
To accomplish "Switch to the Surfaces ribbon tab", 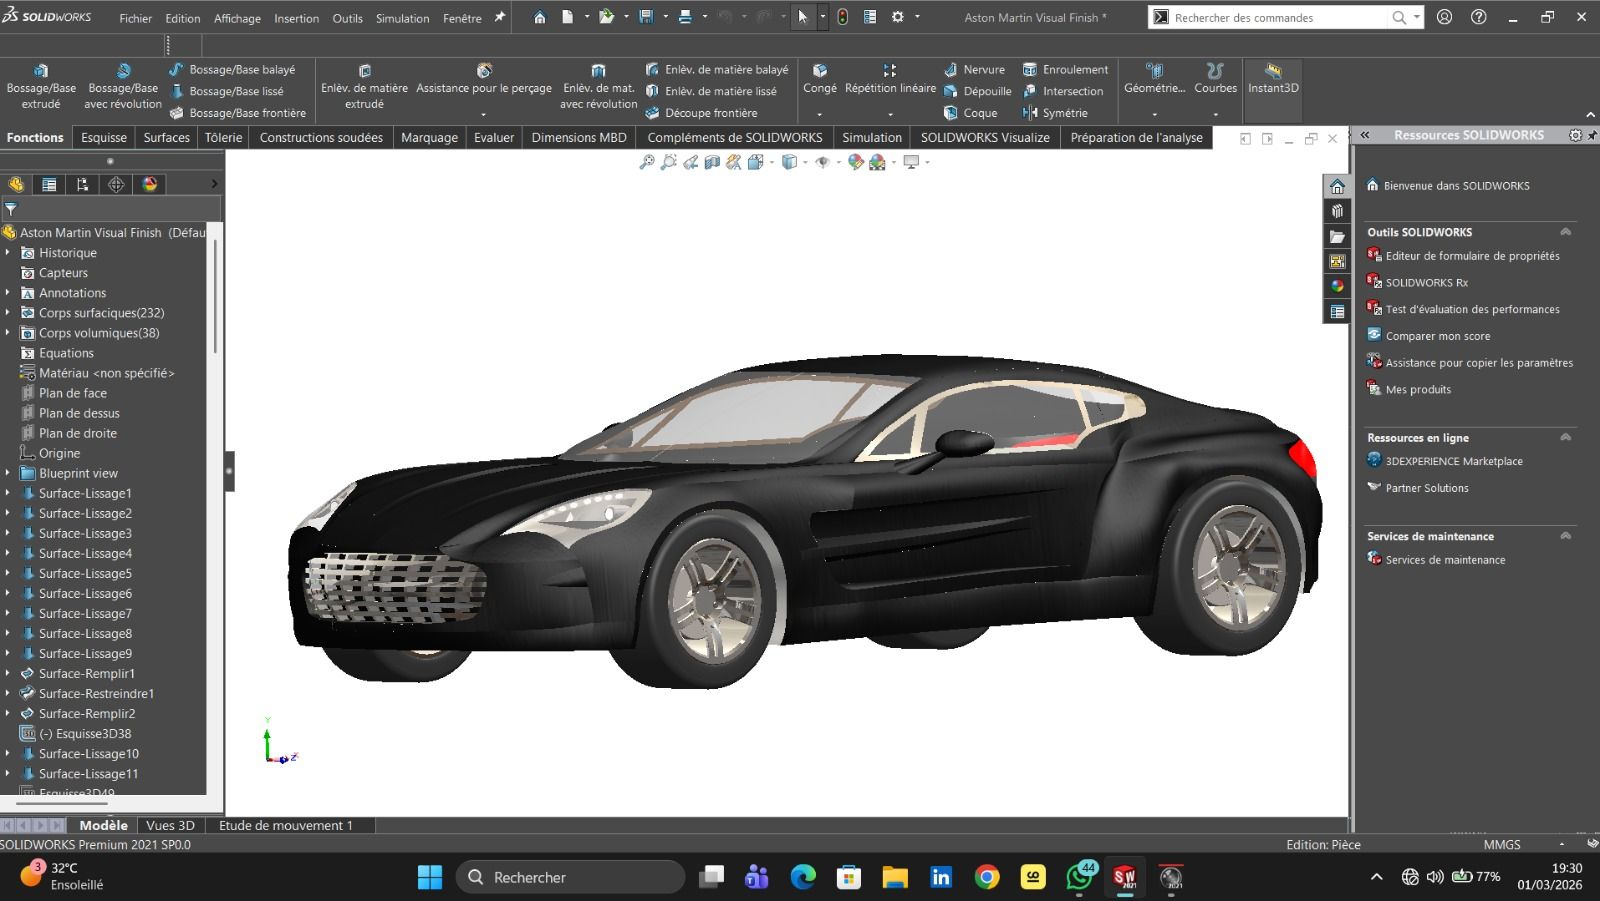I will [x=166, y=138].
